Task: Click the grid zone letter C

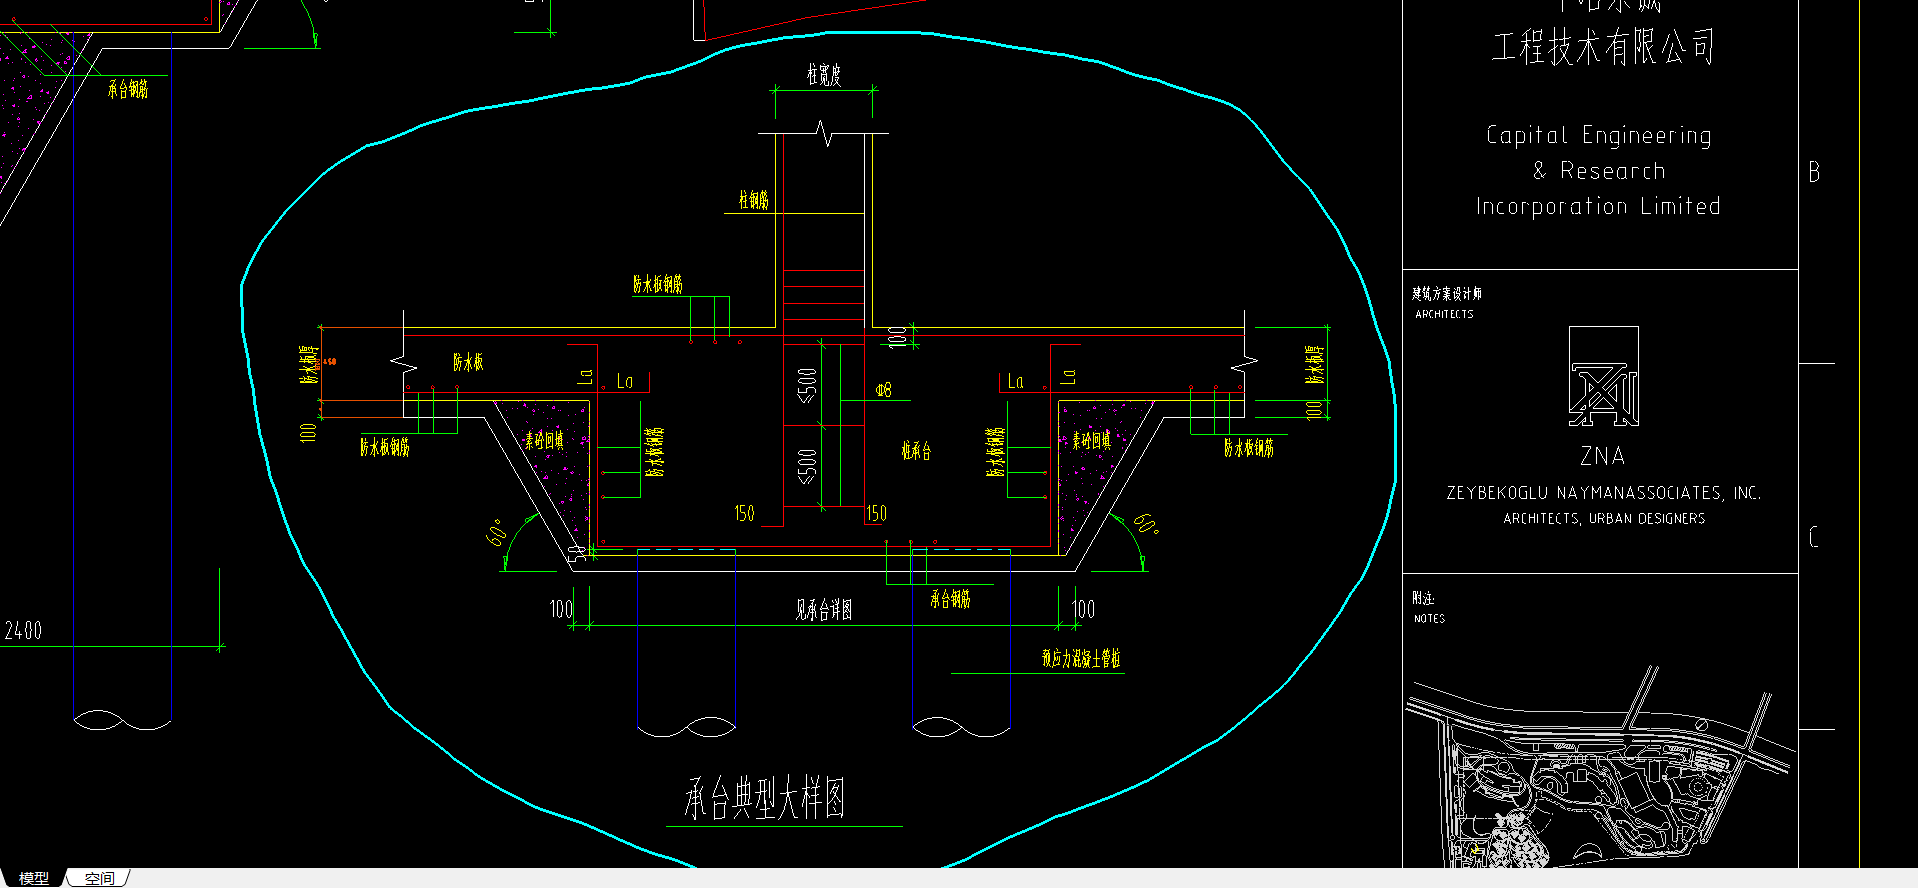Action: (x=1814, y=537)
